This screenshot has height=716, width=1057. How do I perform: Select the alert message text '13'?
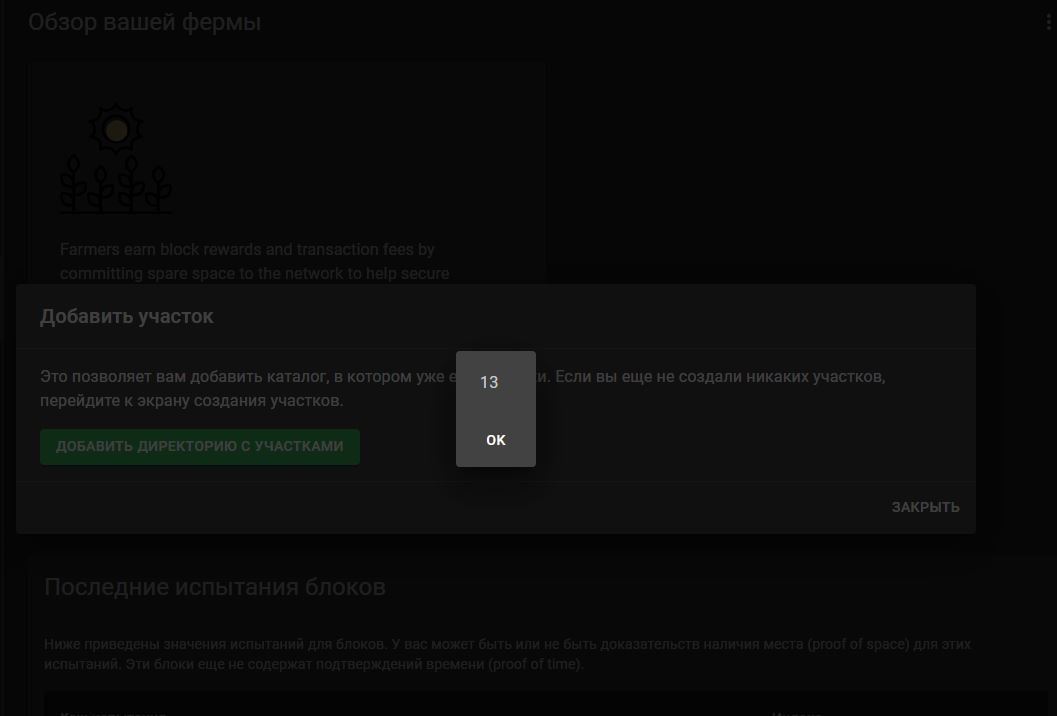point(489,382)
